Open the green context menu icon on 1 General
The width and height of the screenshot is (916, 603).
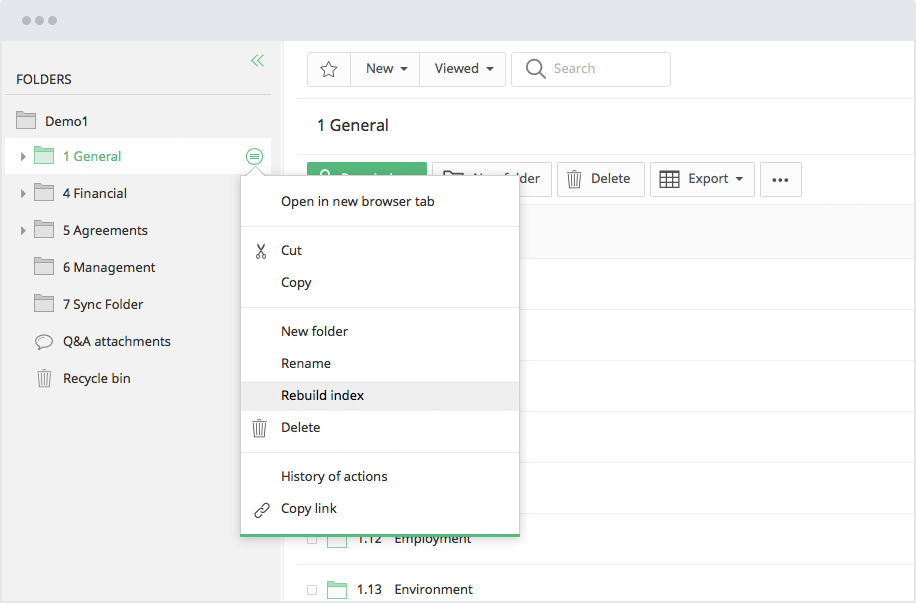(255, 157)
